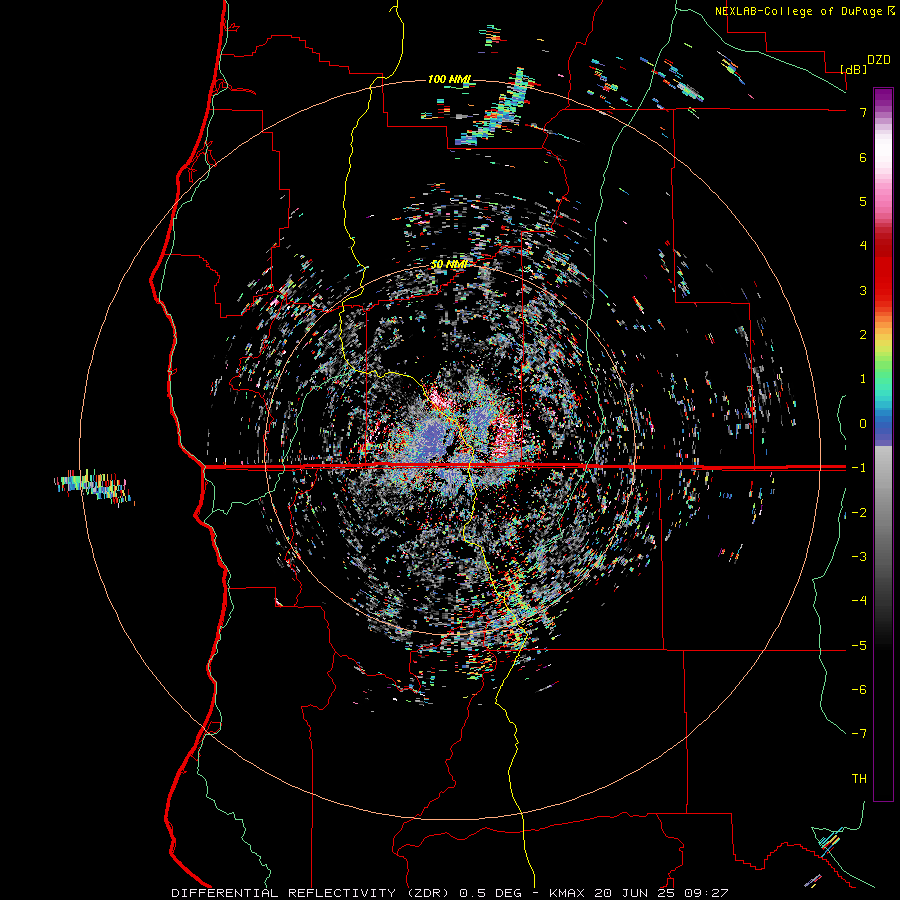This screenshot has height=900, width=900.
Task: Click the 7 value on color scale
Action: 863,112
